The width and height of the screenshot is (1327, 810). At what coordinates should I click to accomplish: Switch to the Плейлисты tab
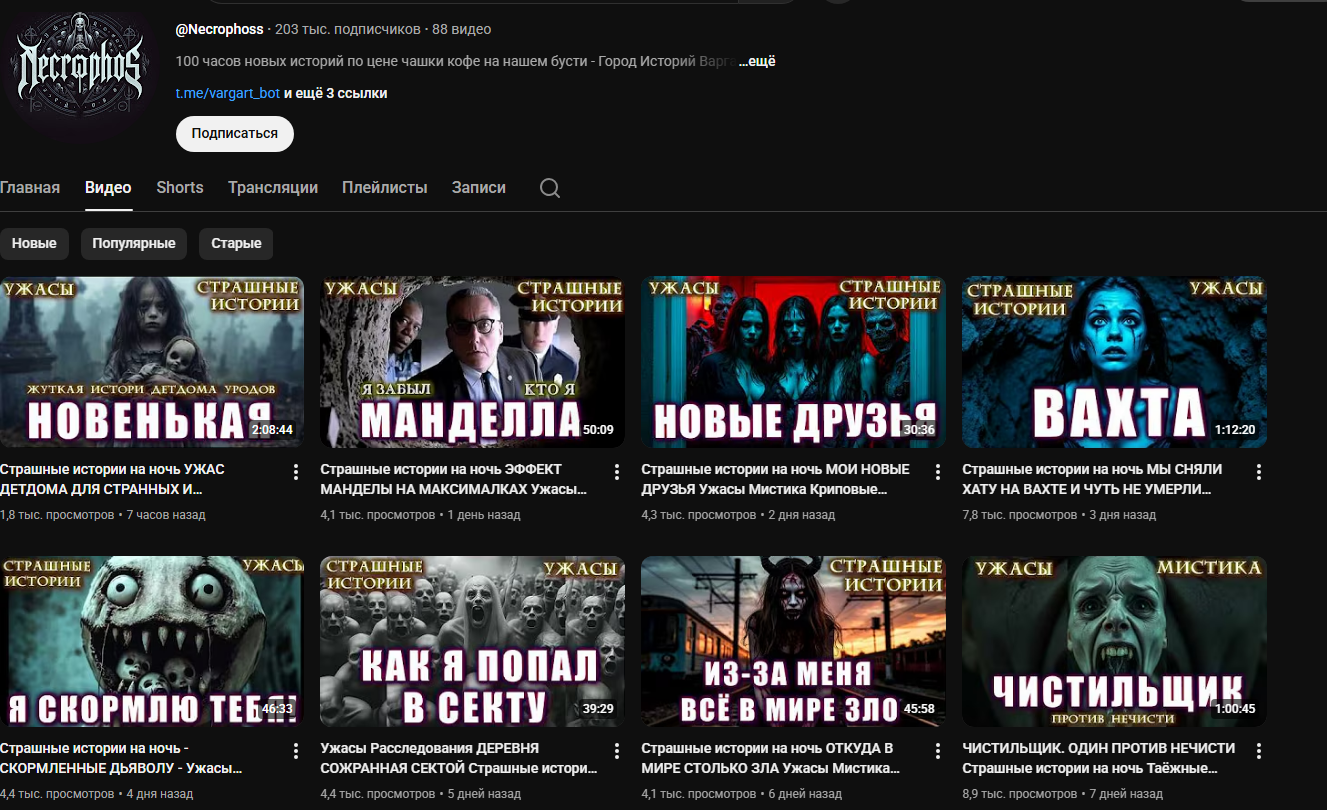pyautogui.click(x=384, y=188)
